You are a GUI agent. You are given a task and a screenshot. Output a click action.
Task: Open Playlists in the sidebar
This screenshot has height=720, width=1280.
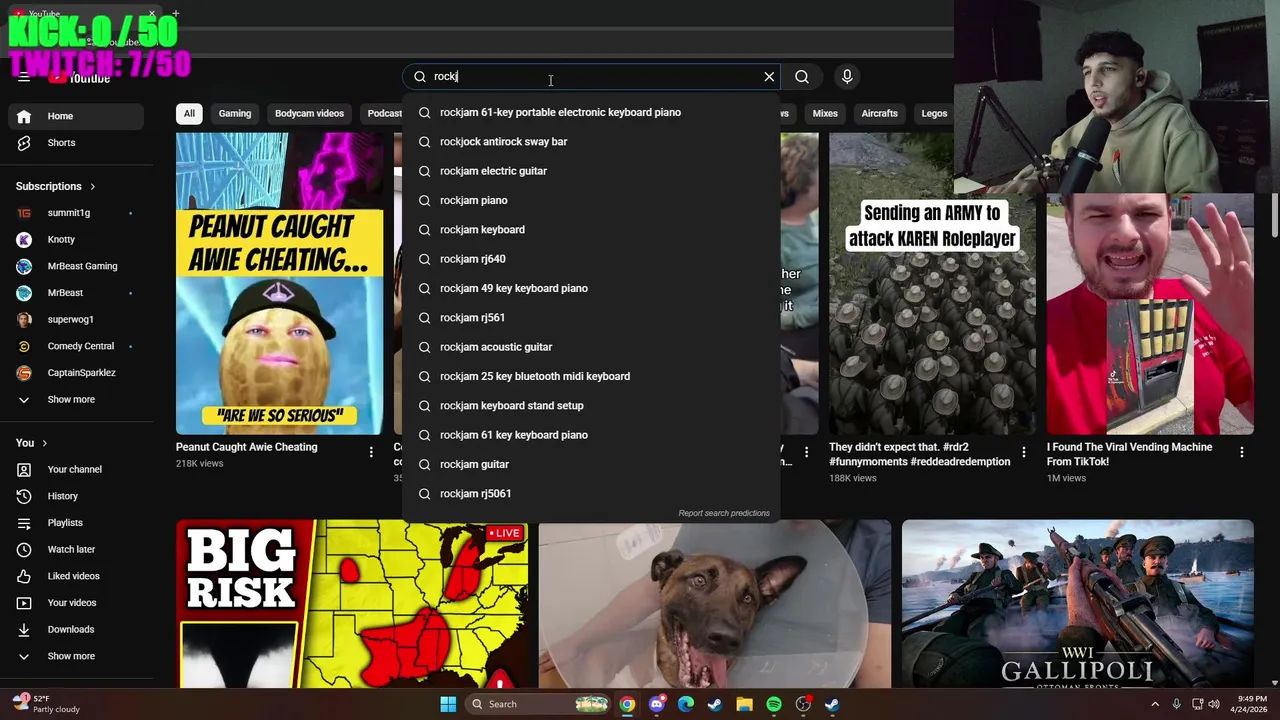76,523
